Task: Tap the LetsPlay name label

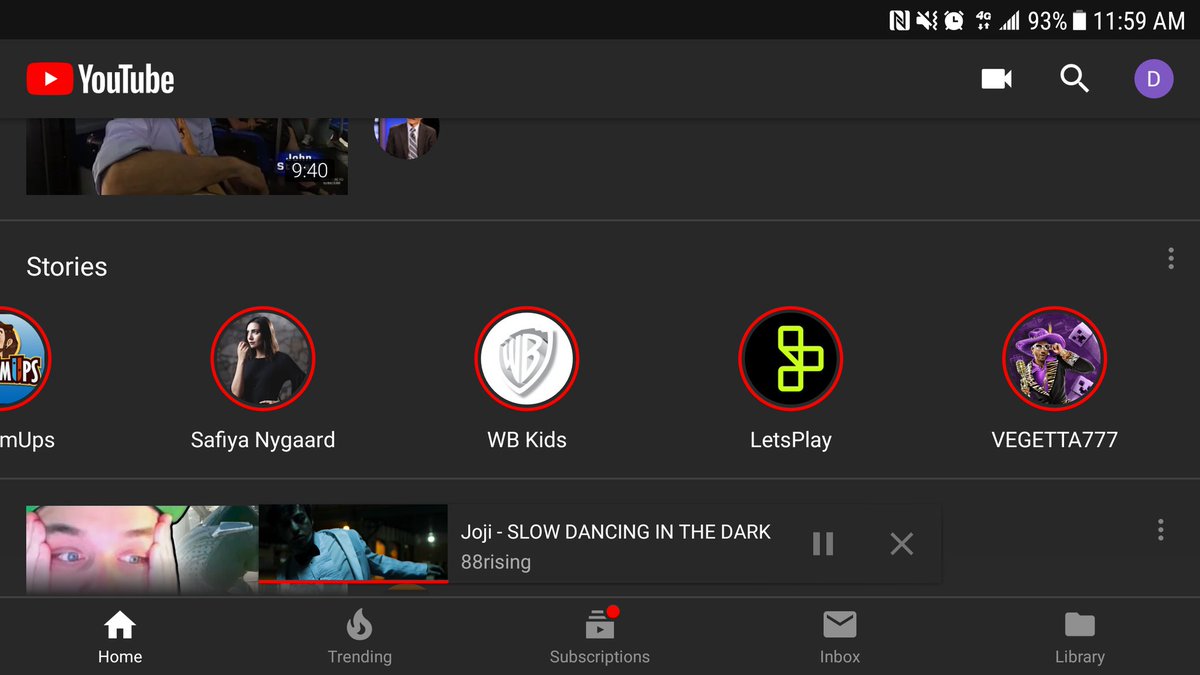Action: point(790,440)
